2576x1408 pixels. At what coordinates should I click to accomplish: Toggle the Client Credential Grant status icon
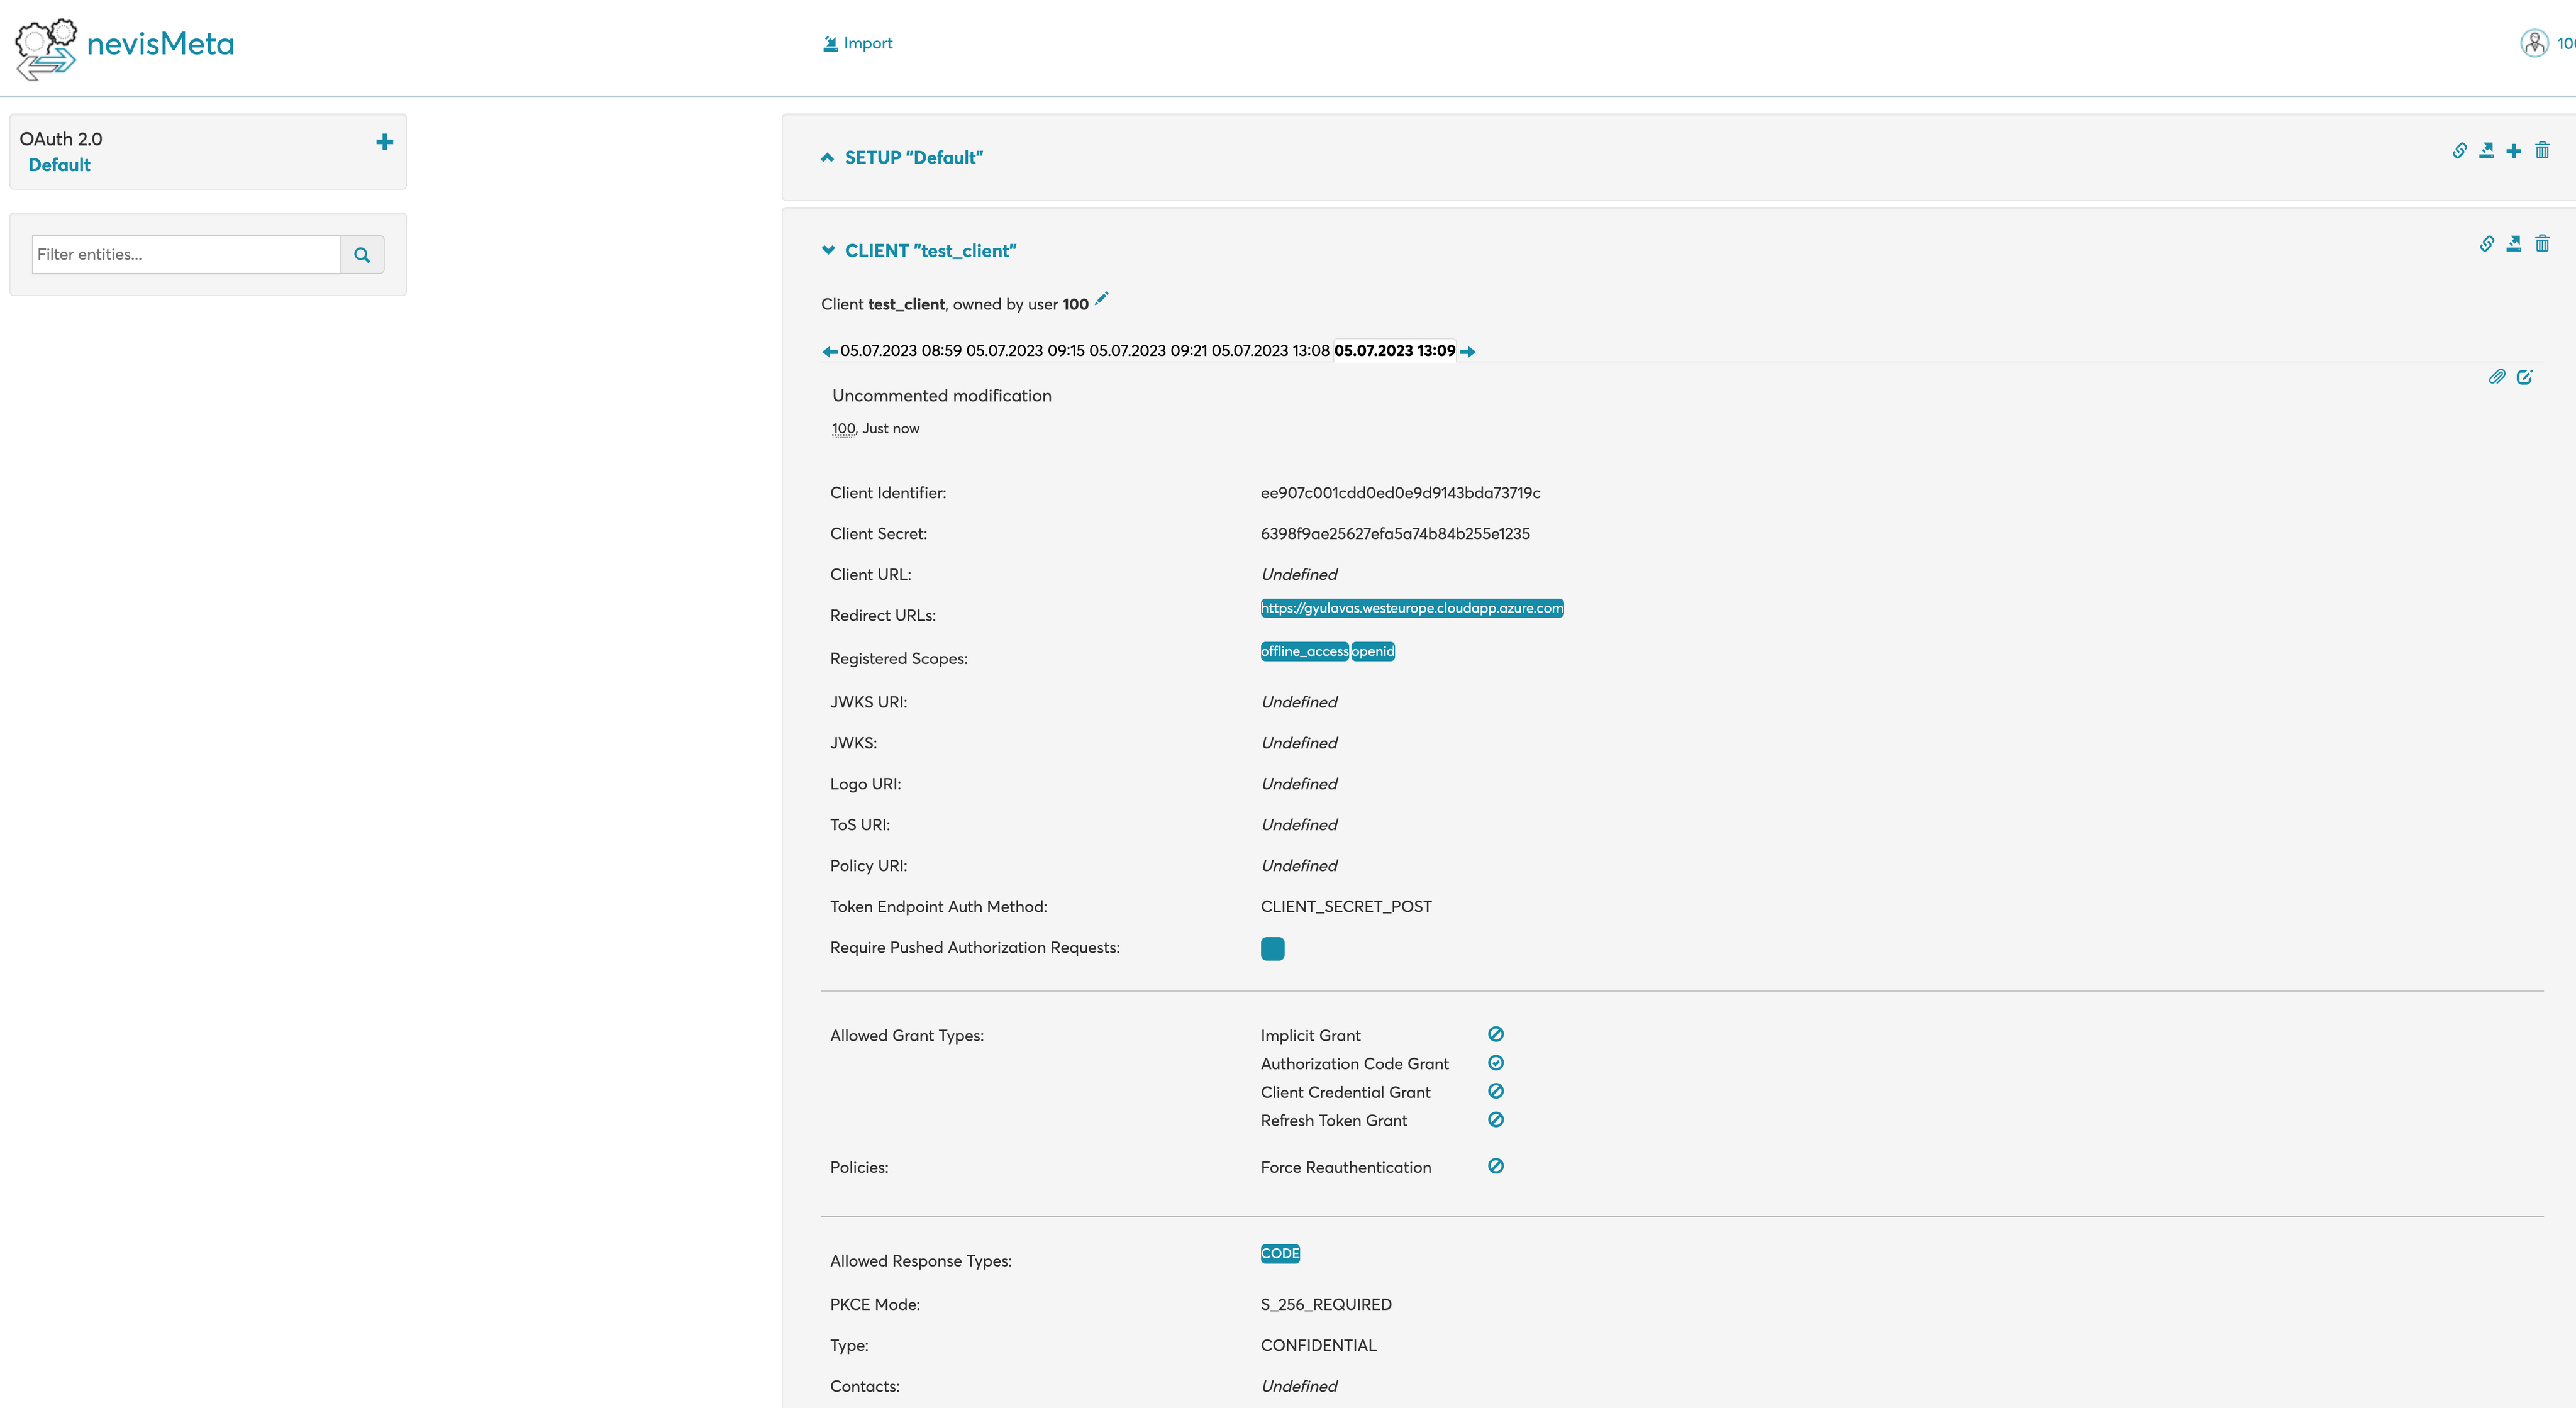click(x=1496, y=1091)
